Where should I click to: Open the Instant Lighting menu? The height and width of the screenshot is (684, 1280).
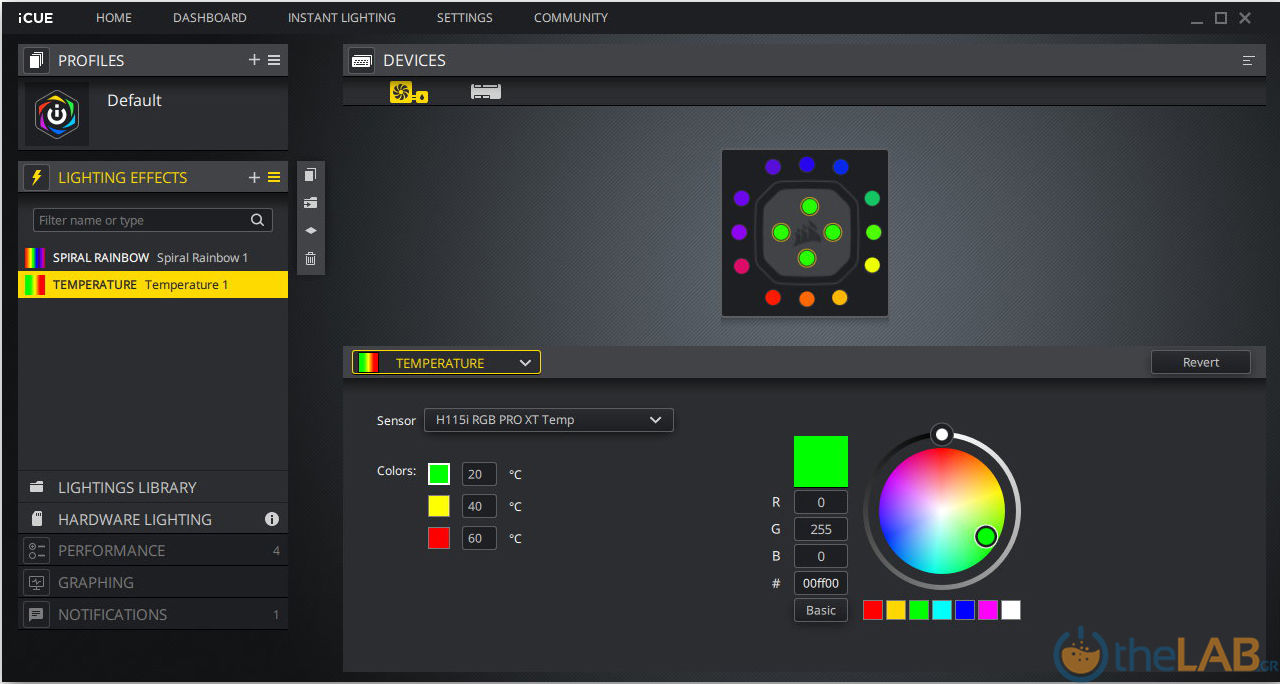(342, 17)
